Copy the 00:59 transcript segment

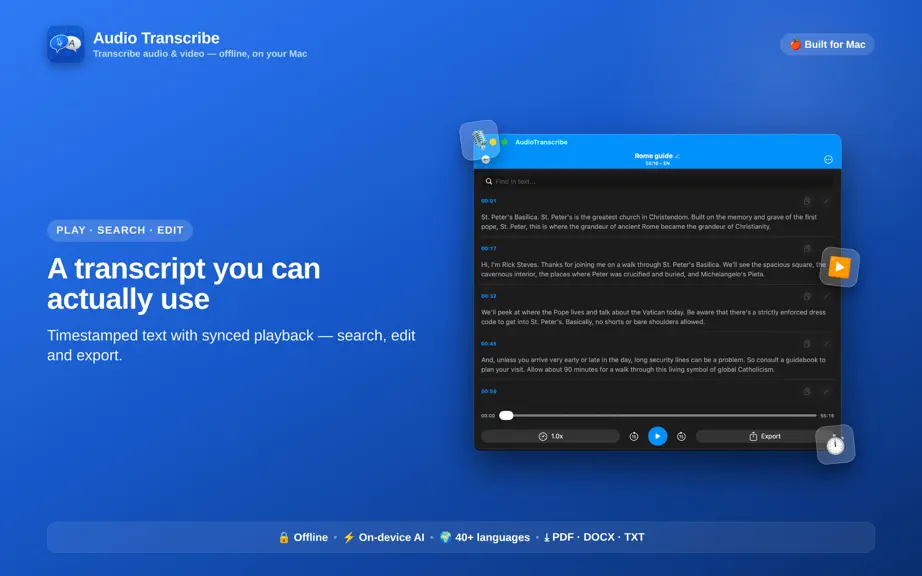(x=807, y=391)
